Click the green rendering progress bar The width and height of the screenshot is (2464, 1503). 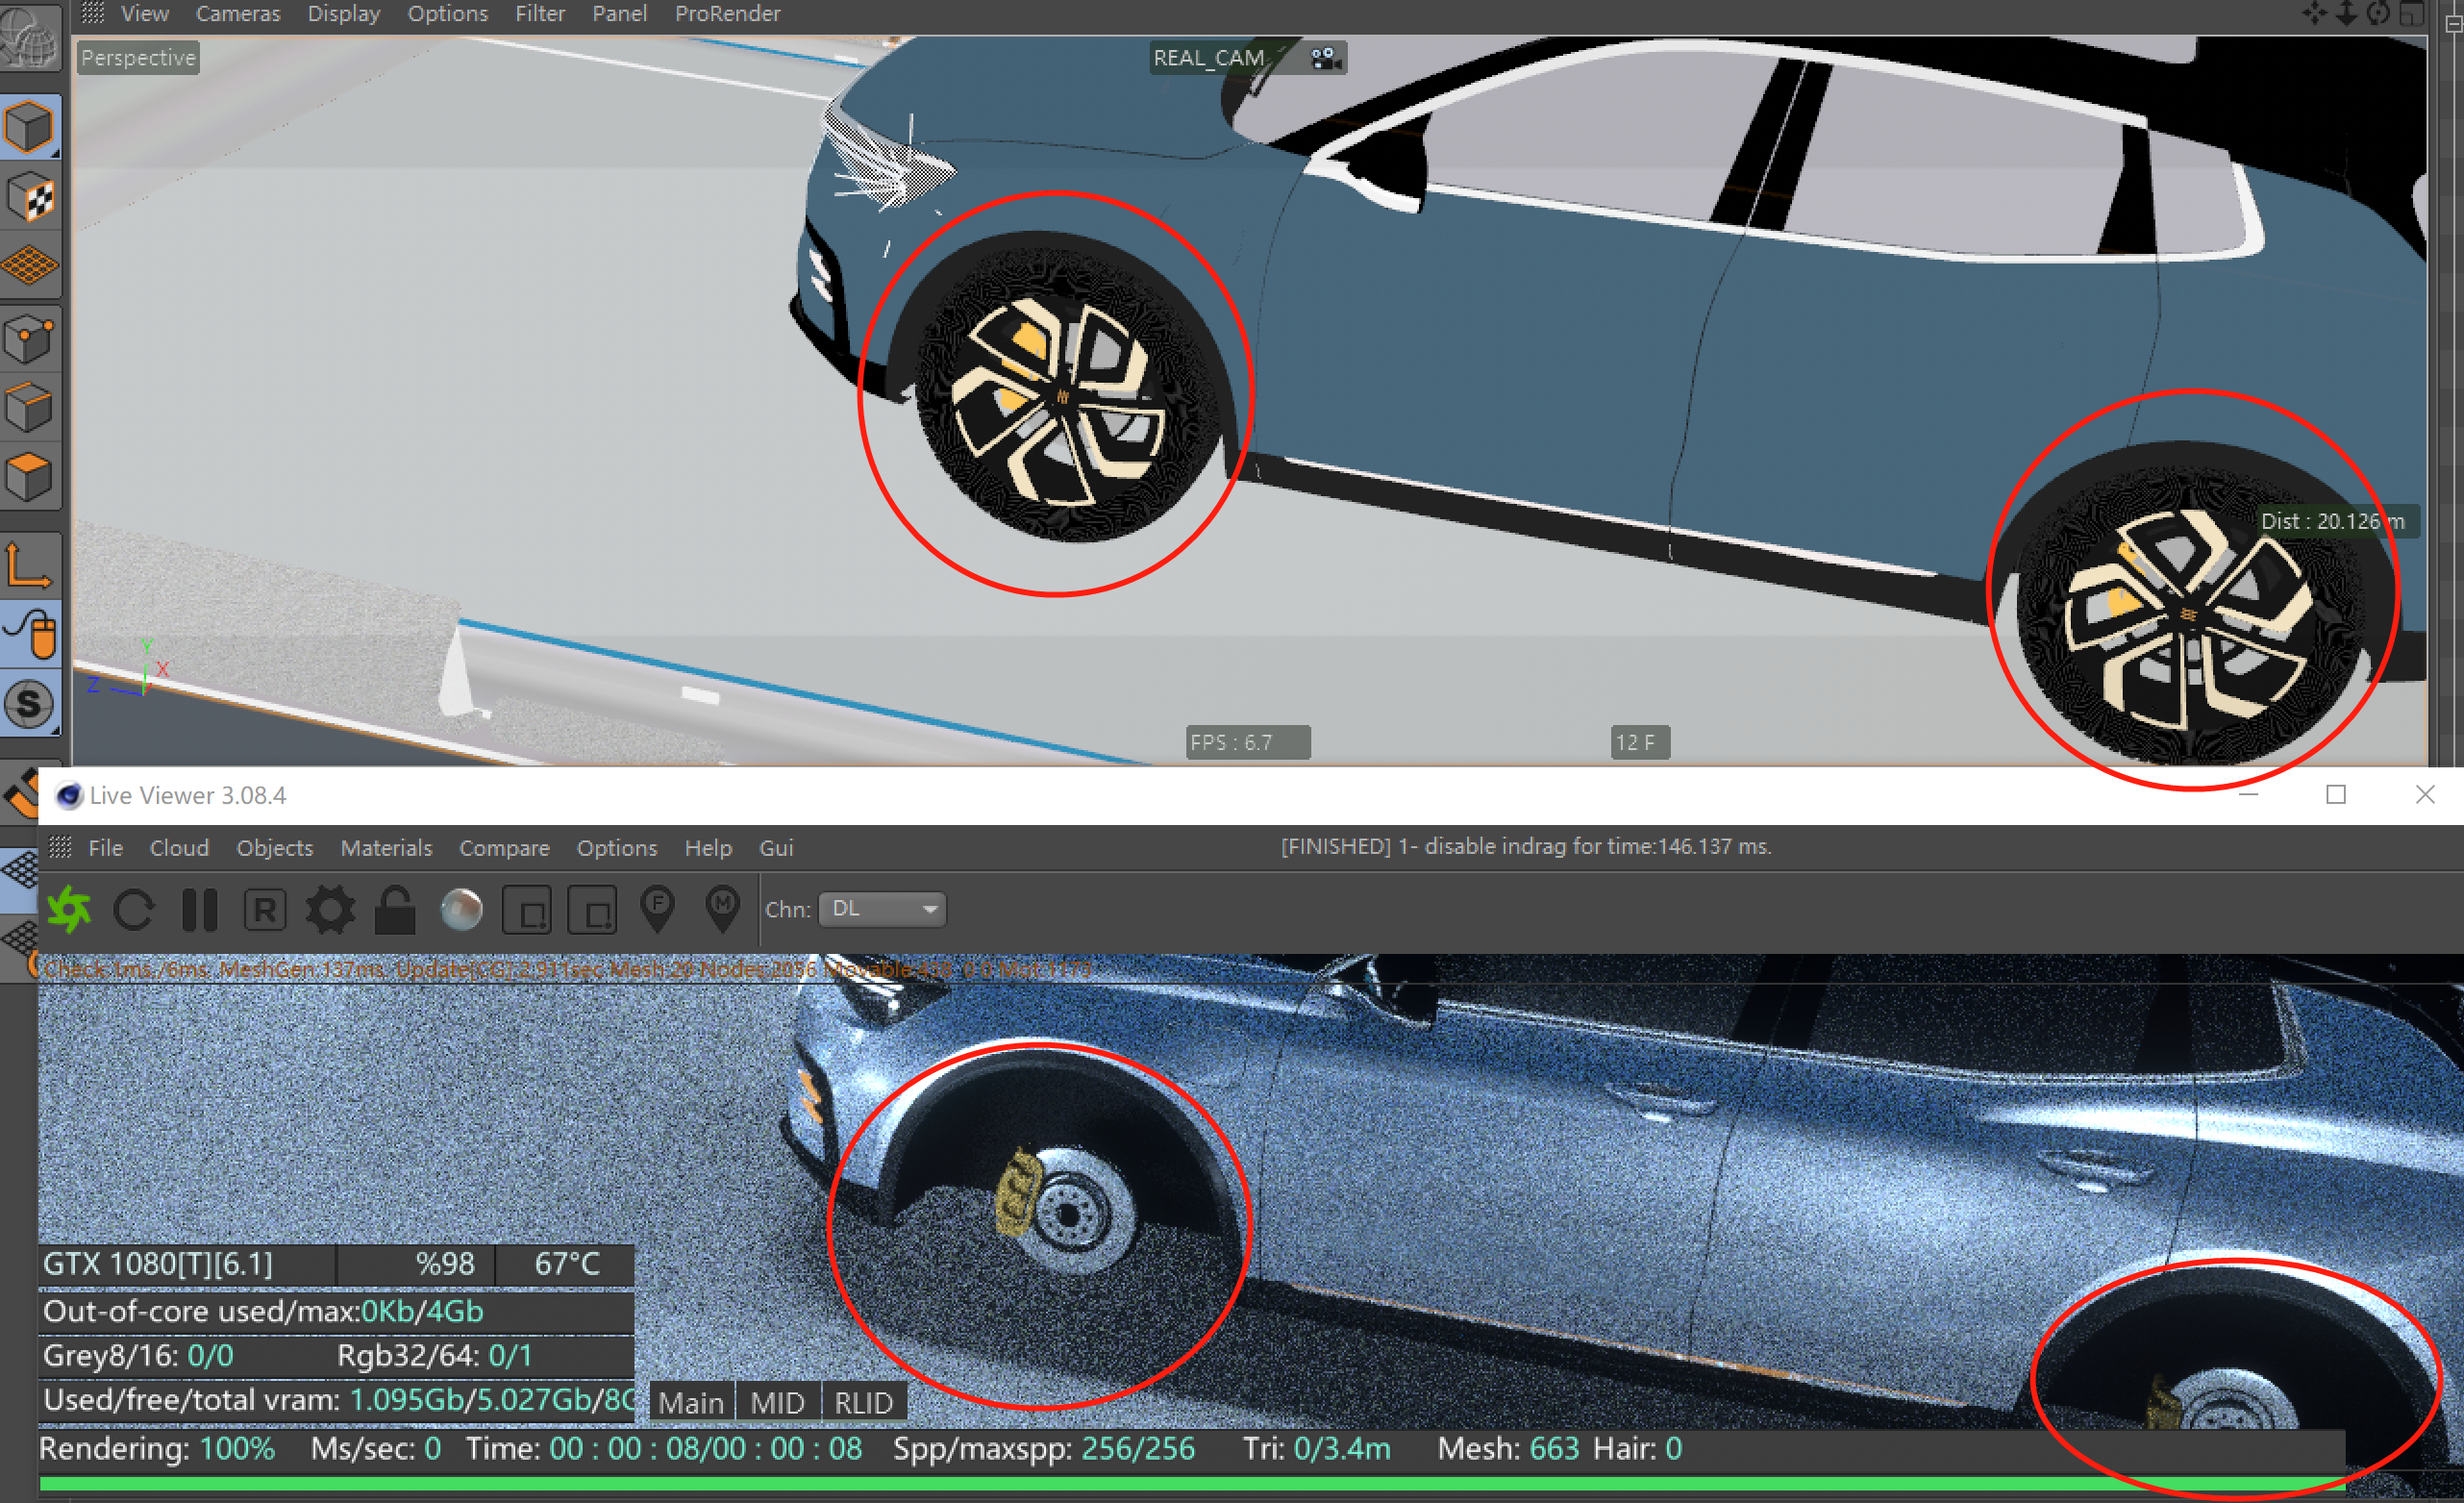coord(1190,1484)
